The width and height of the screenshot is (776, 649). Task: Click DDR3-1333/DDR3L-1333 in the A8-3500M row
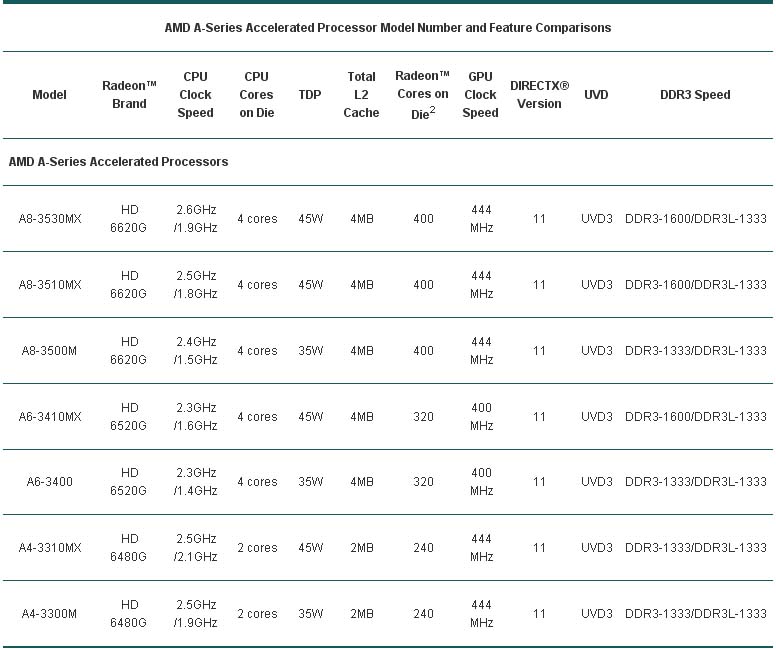[x=696, y=350]
